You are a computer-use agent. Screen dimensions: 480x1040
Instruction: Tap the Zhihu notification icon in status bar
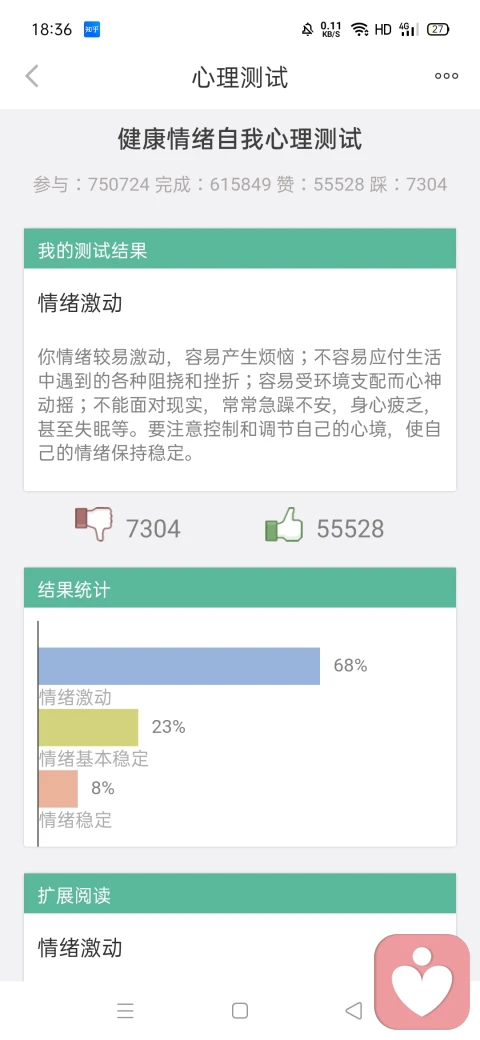tap(92, 29)
